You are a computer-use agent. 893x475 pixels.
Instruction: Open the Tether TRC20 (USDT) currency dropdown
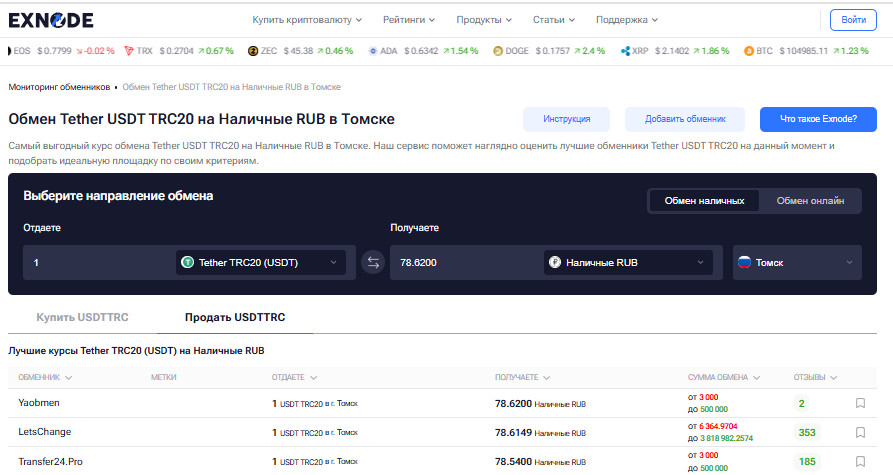[262, 263]
